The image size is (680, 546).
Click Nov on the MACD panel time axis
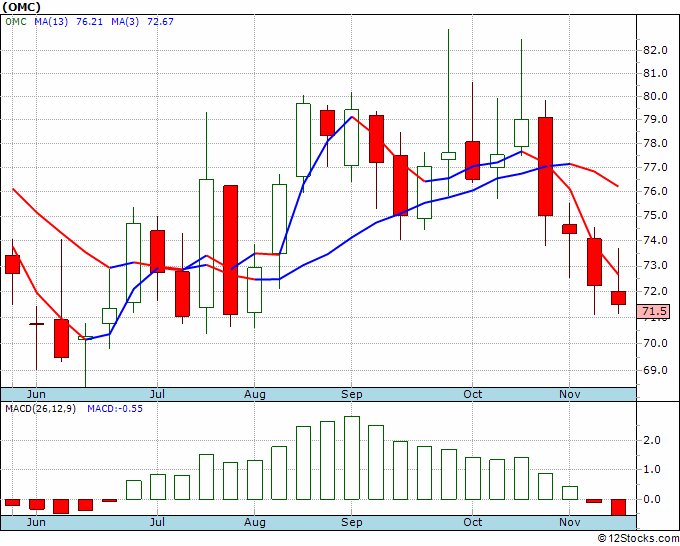click(x=569, y=522)
